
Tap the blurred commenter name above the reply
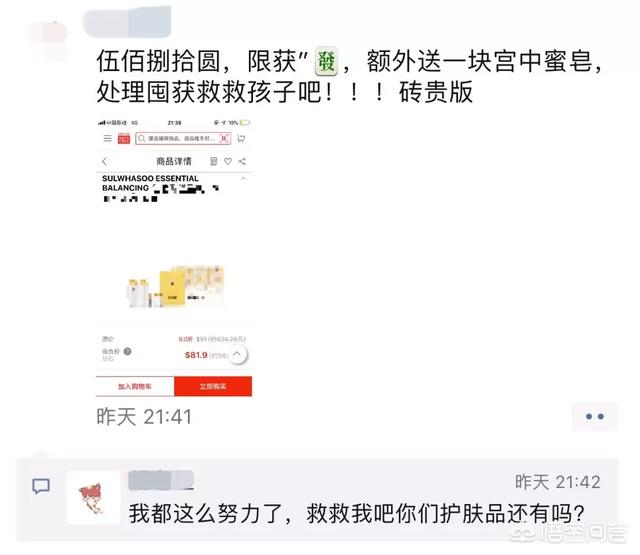pos(161,480)
